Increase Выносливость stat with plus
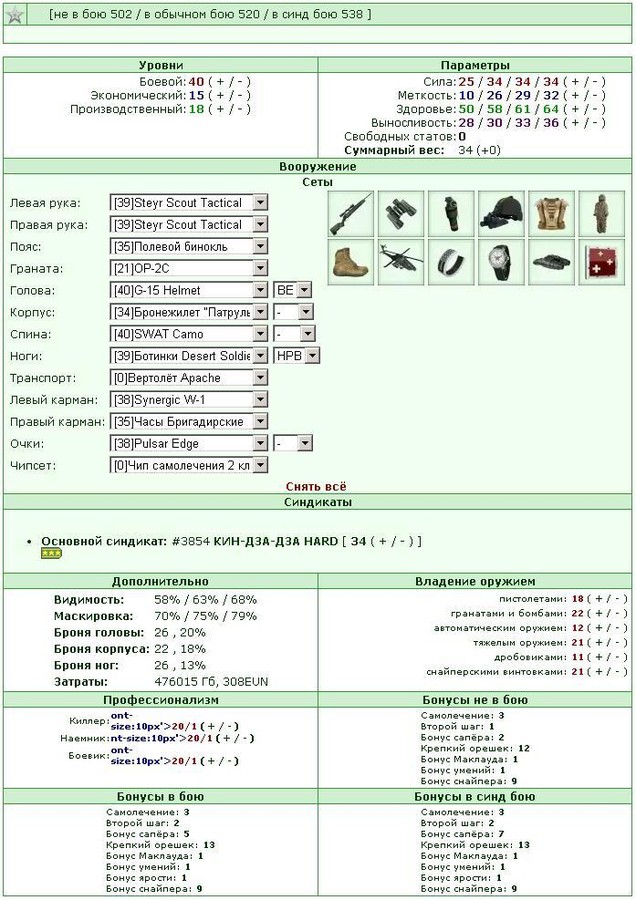This screenshot has height=900, width=636. (575, 122)
